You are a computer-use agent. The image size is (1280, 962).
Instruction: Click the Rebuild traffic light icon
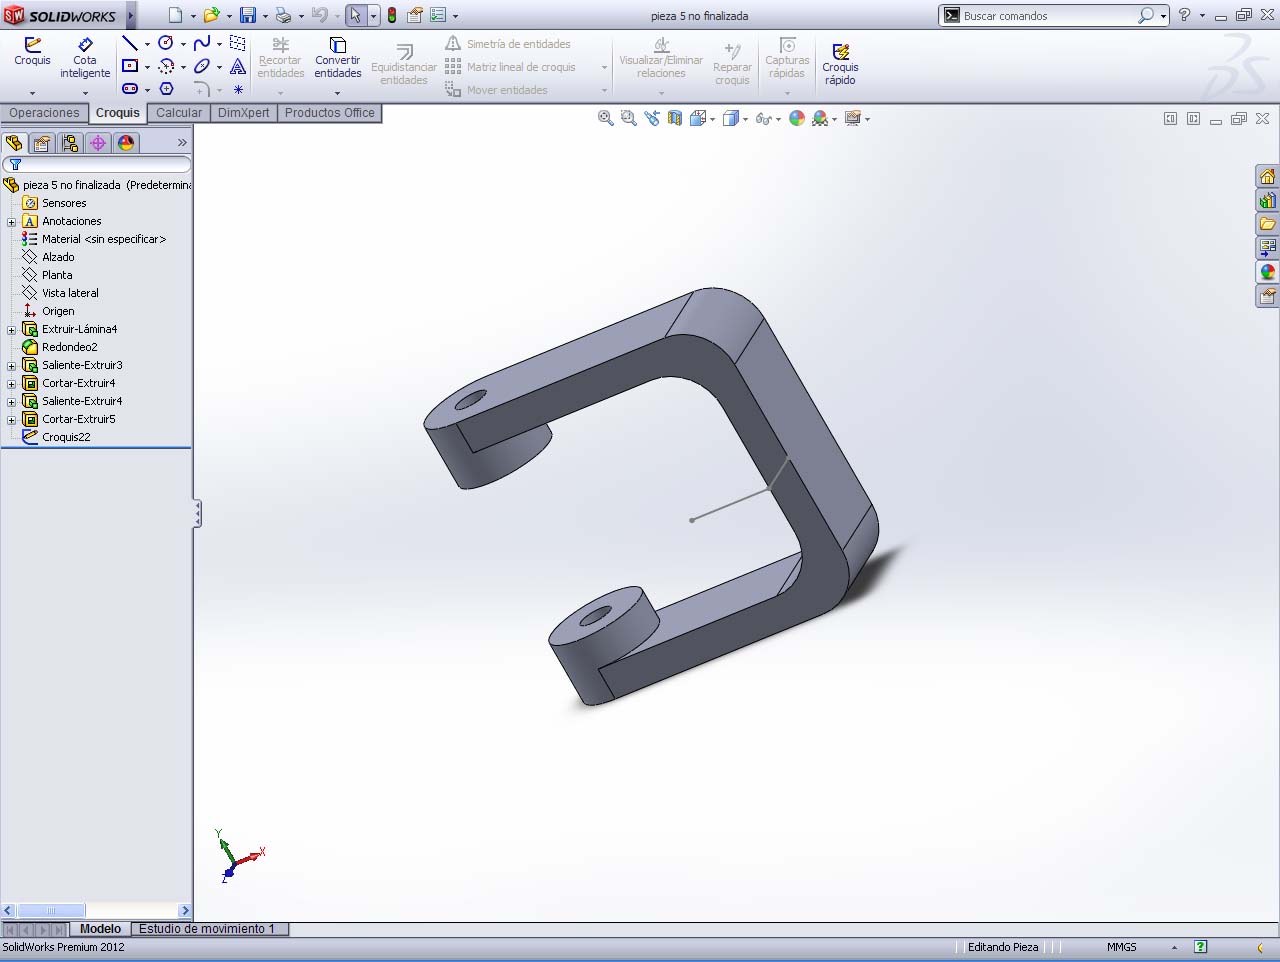(392, 15)
